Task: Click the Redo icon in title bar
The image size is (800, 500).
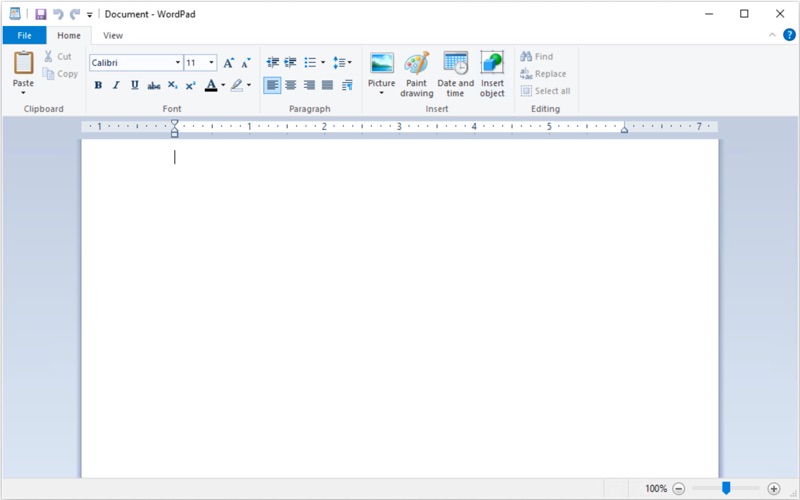Action: [x=75, y=14]
